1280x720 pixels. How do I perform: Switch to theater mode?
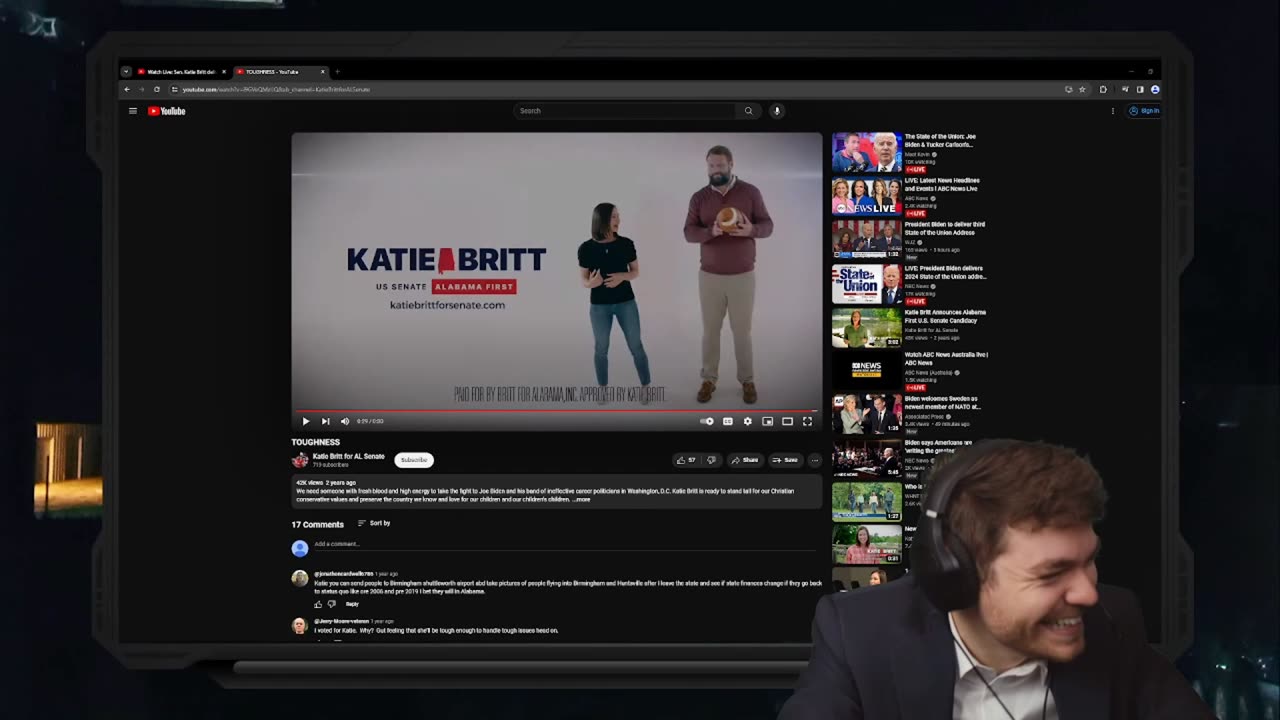(x=787, y=421)
